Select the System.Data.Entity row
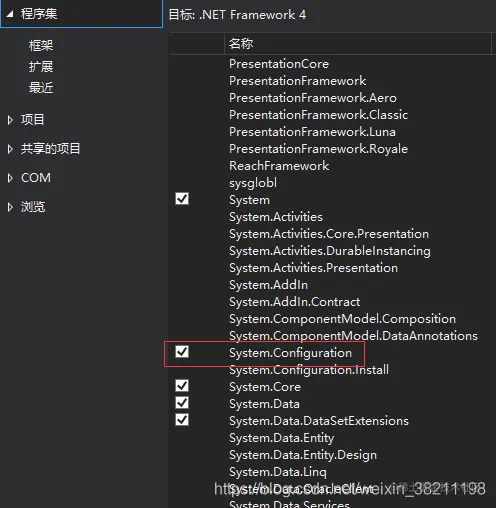The width and height of the screenshot is (496, 508). pos(282,438)
